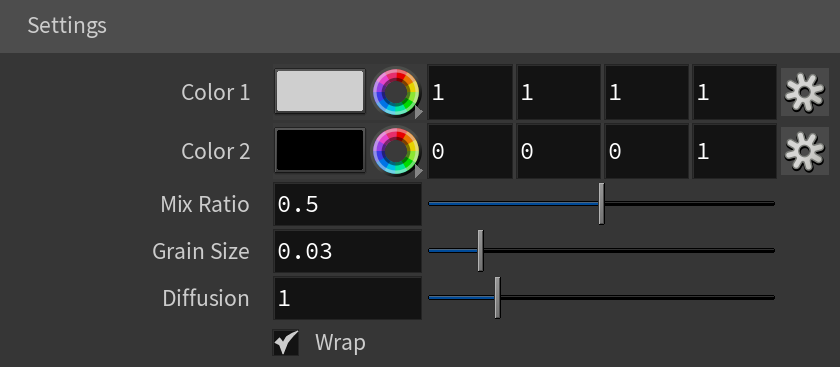Click the Color 2 gear options icon

(x=805, y=151)
